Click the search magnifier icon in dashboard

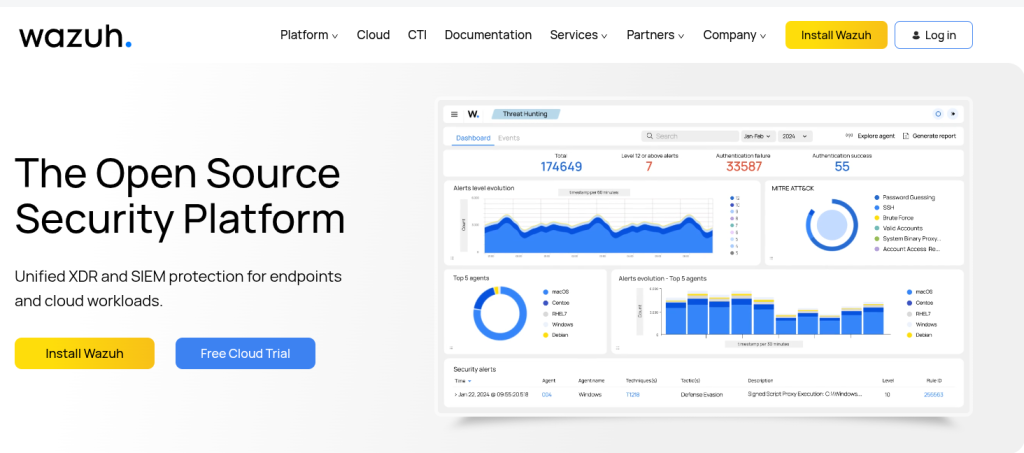(x=649, y=136)
